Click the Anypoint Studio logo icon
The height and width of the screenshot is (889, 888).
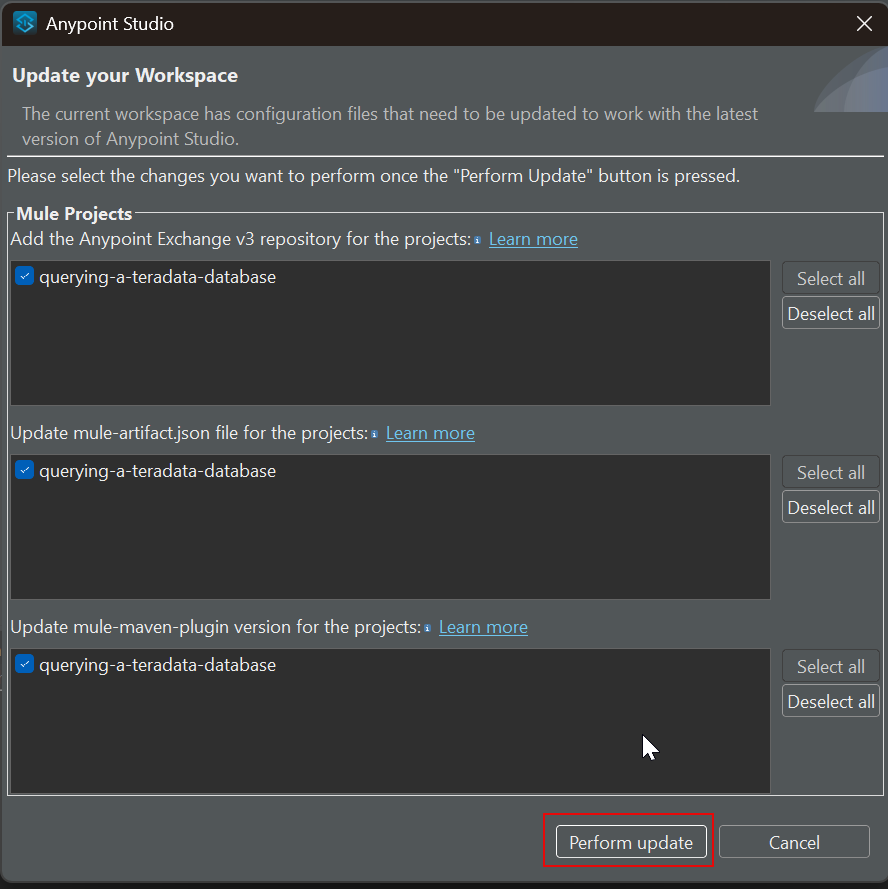pos(25,23)
